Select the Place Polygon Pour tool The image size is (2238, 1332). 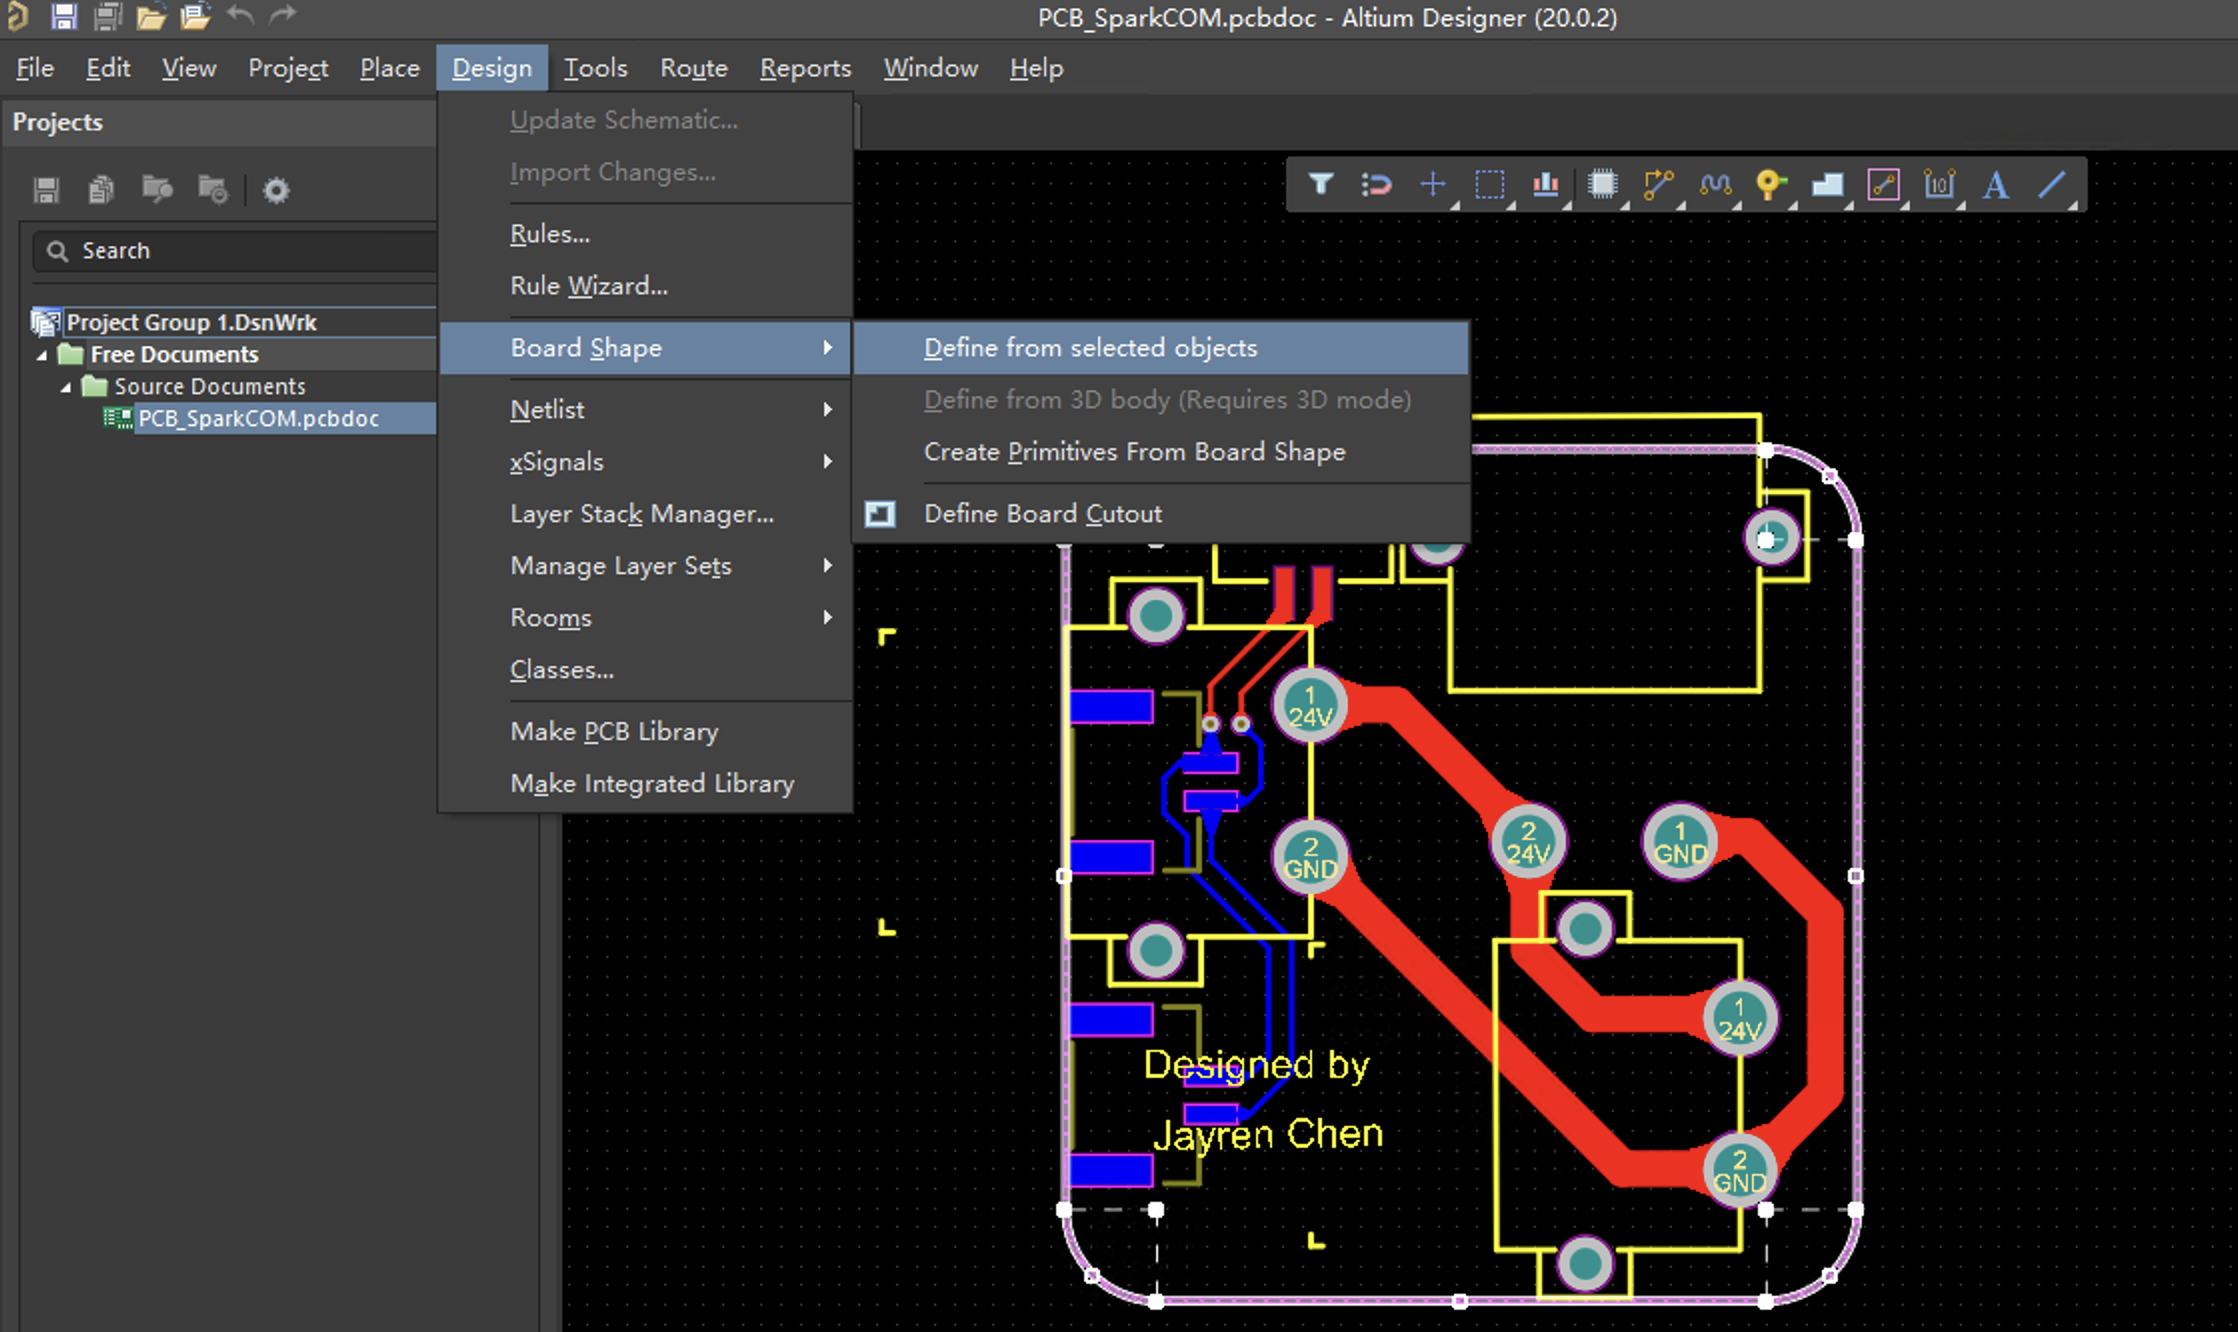[x=1827, y=184]
